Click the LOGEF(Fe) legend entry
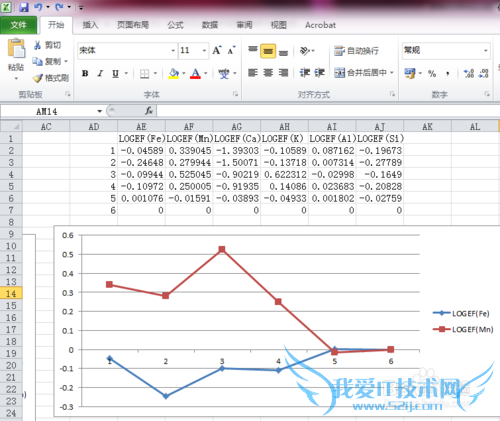Screen dimensions: 500x421 click(x=461, y=313)
